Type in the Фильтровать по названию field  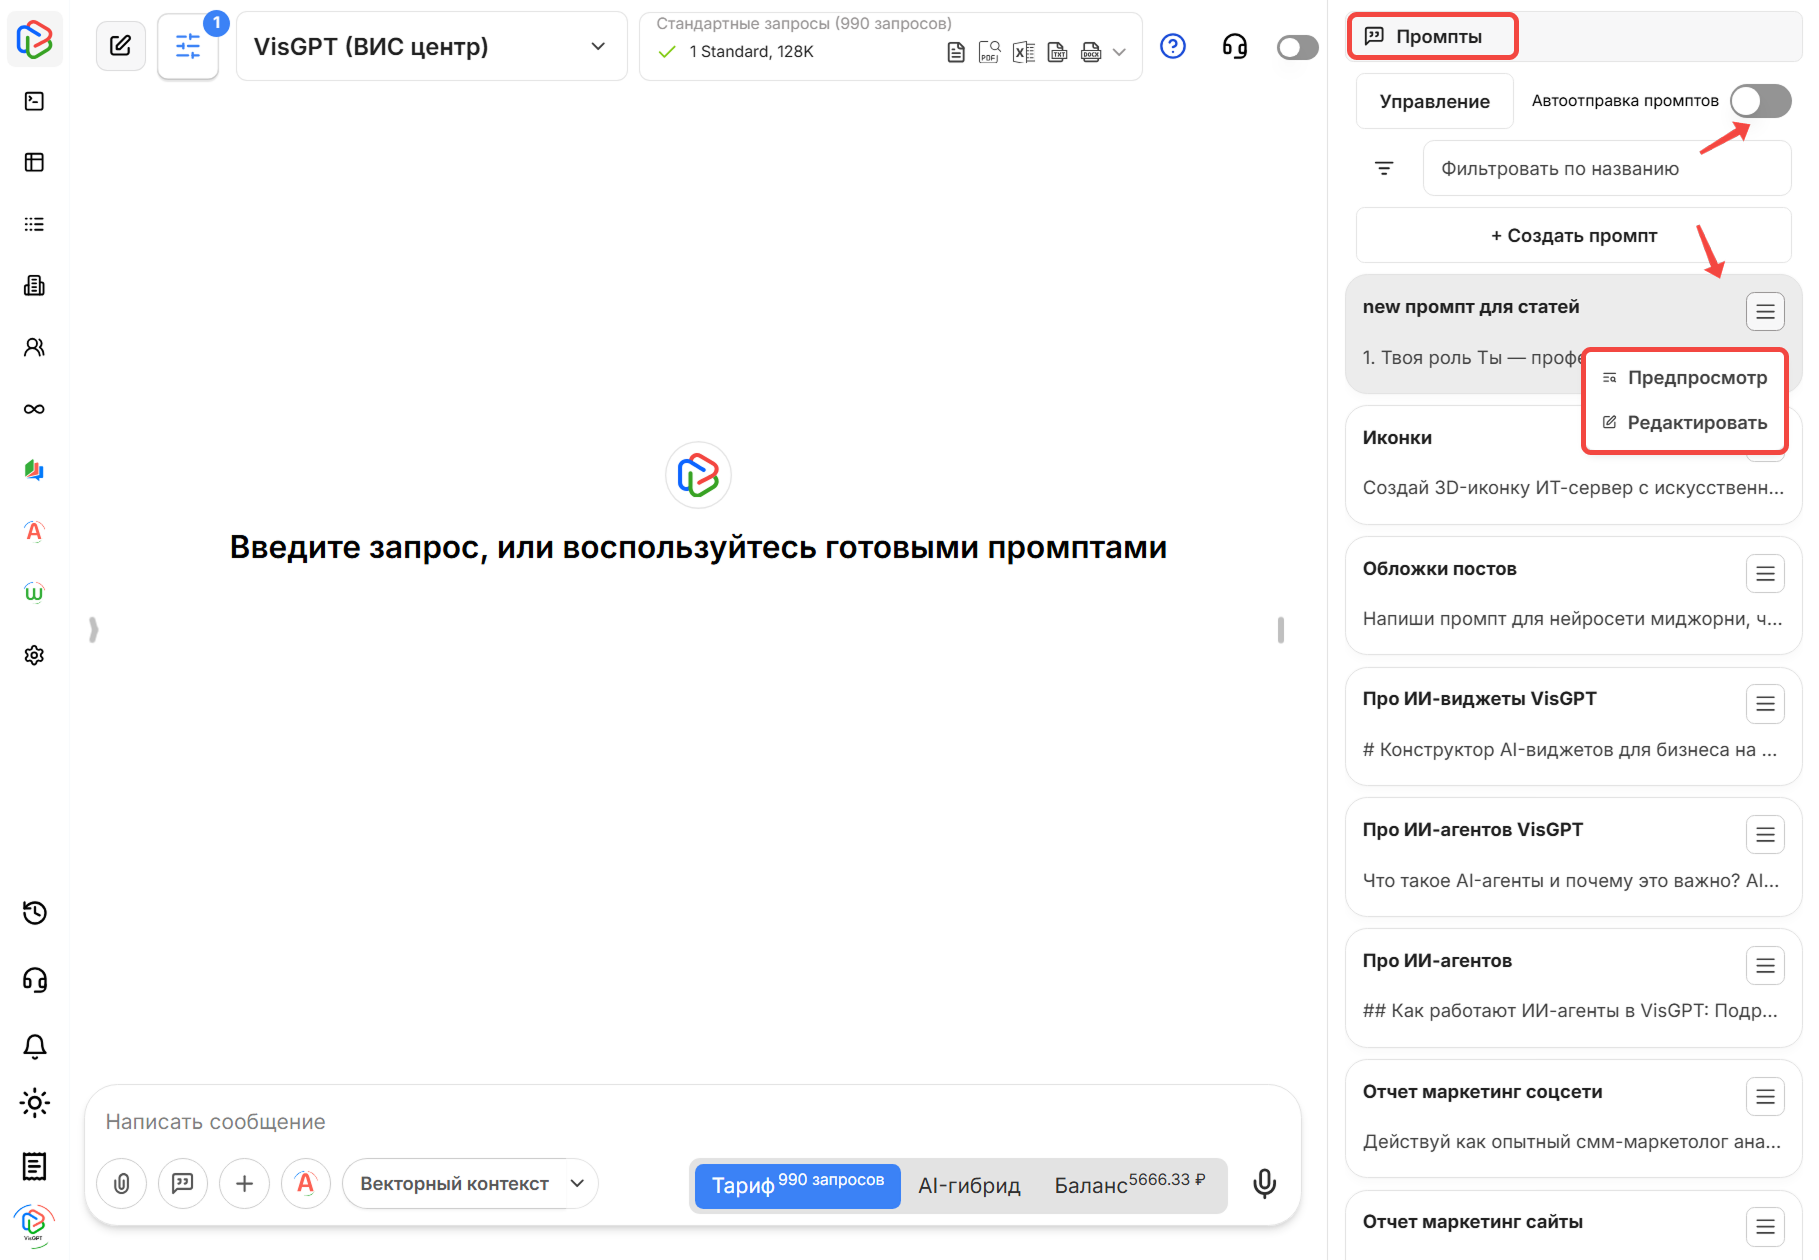point(1606,168)
